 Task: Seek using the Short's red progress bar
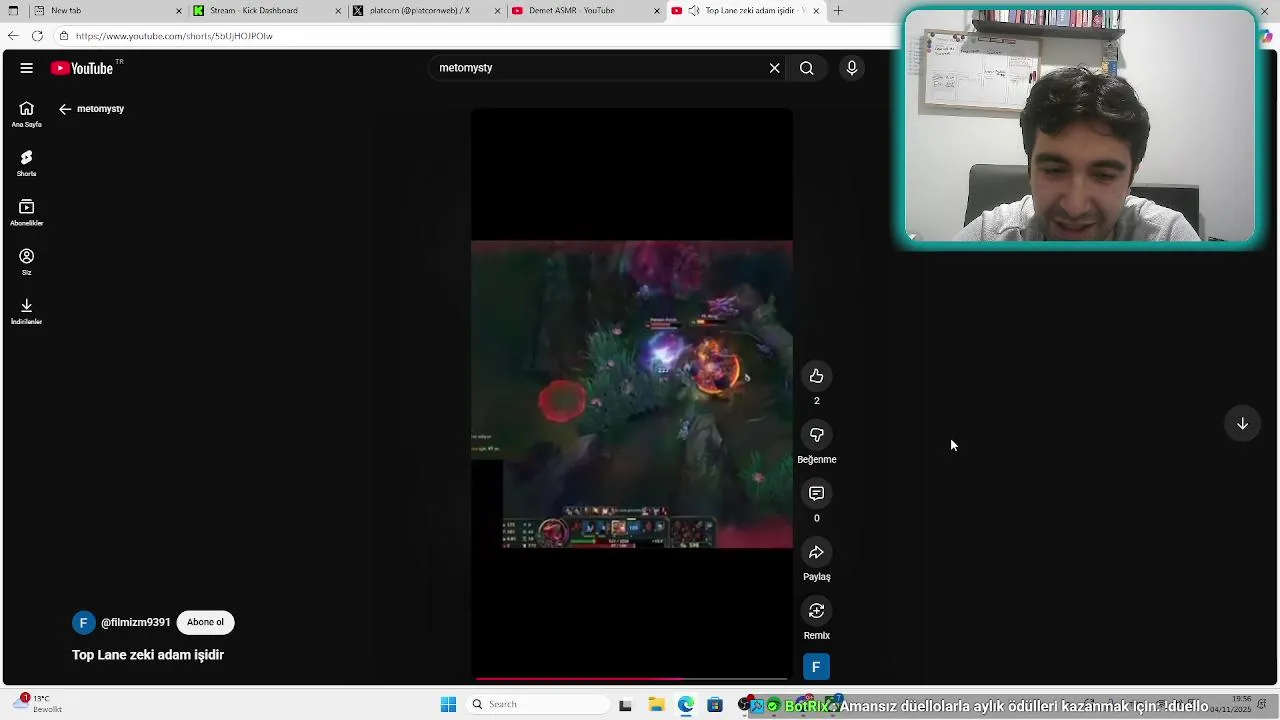coord(632,679)
